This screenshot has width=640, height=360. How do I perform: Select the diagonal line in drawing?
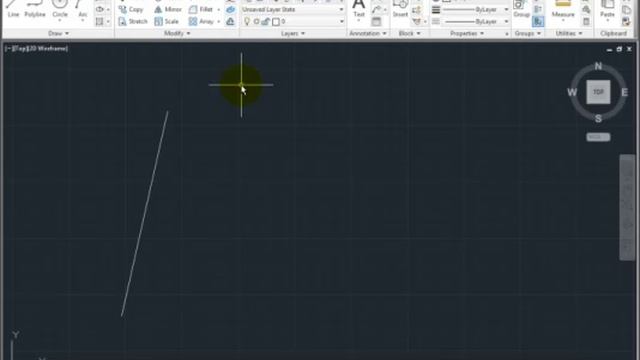click(x=145, y=213)
